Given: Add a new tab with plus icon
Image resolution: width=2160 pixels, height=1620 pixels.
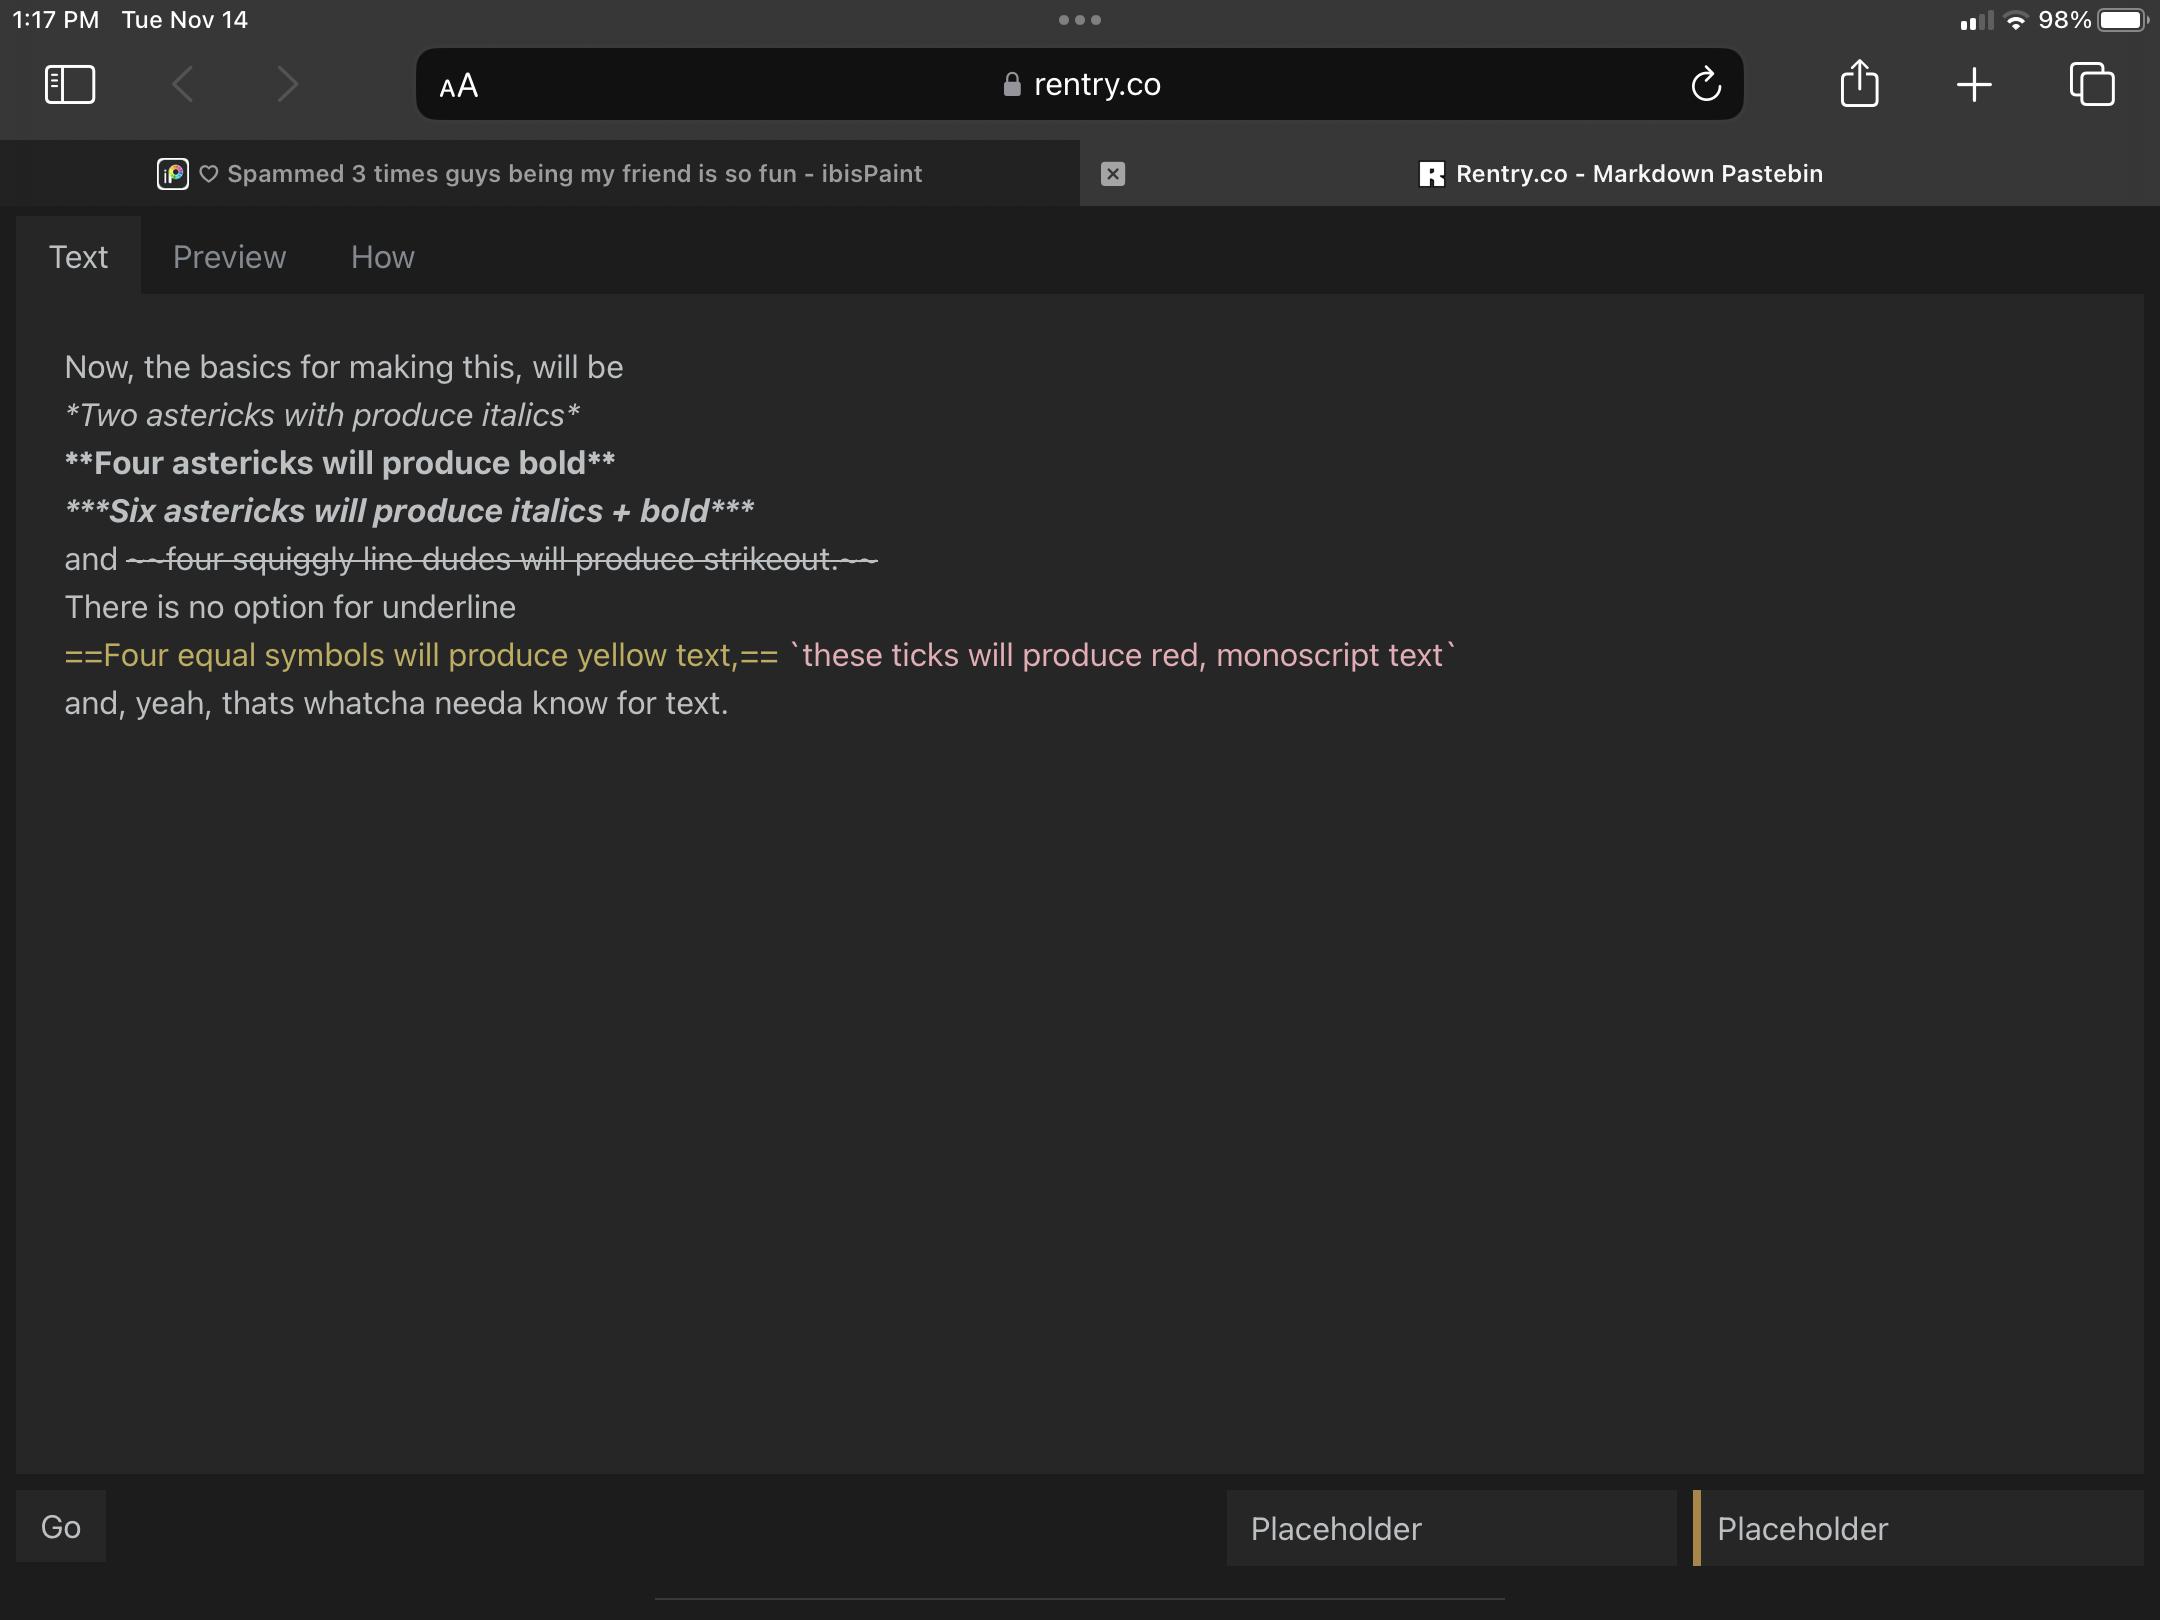Looking at the screenshot, I should 1974,85.
